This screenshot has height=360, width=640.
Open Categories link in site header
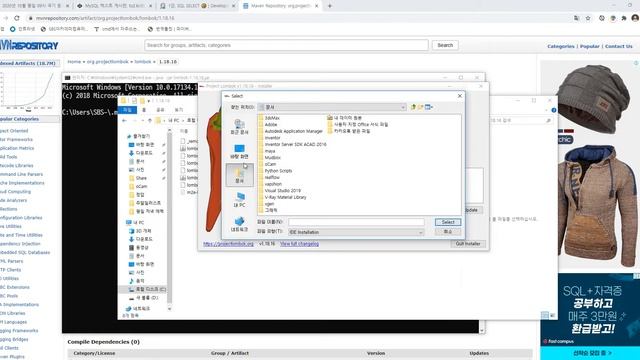[560, 47]
